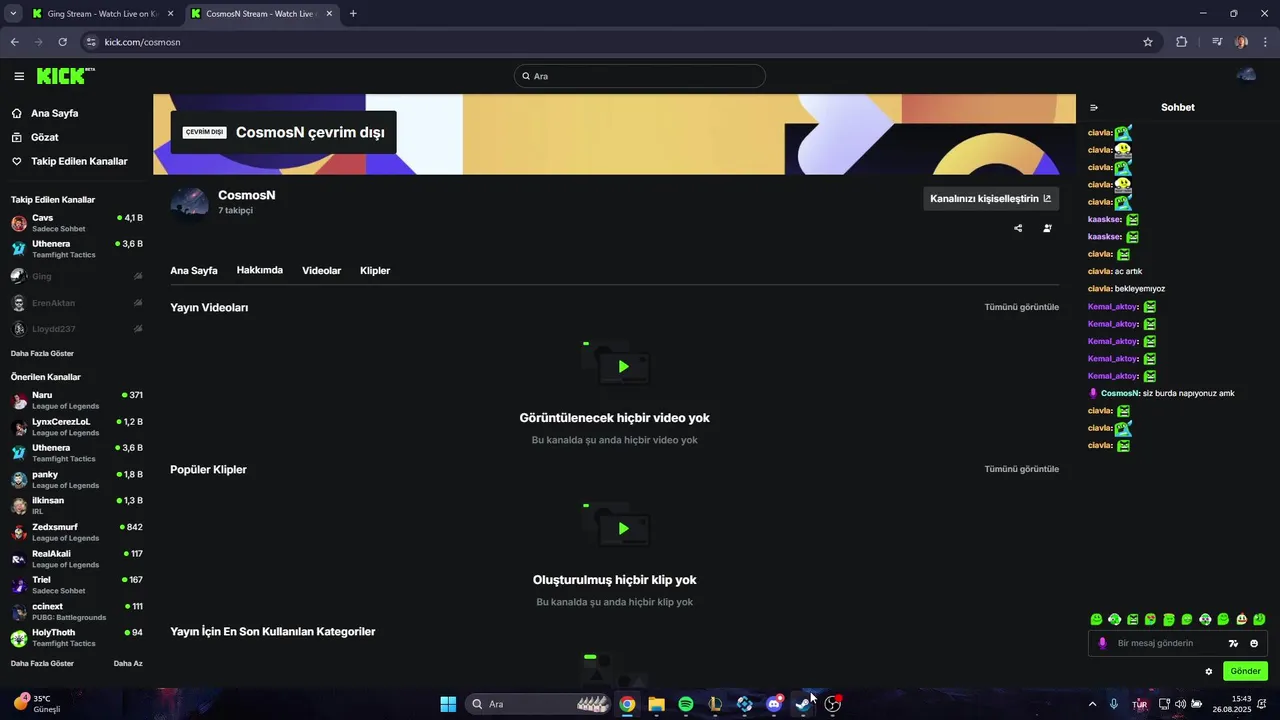Click the CosmosN channel avatar
The image size is (1280, 720).
coord(190,203)
